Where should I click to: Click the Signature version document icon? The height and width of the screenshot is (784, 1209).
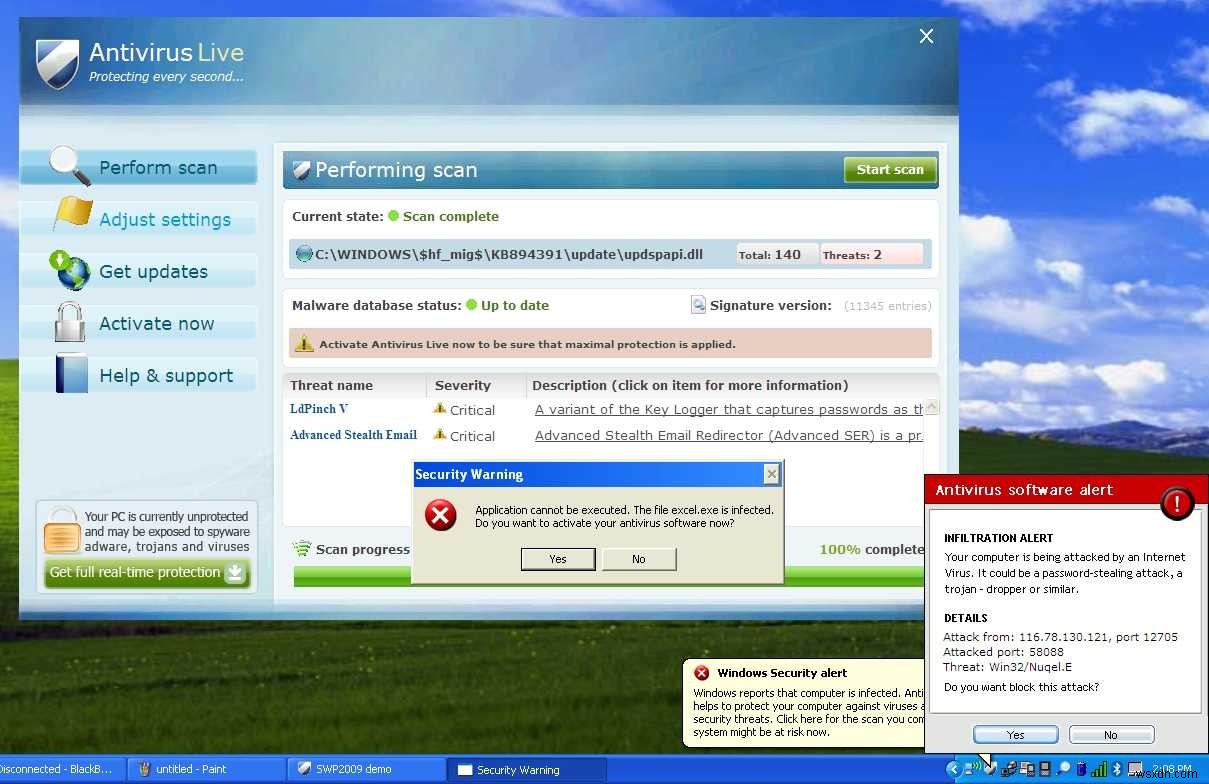pos(697,305)
